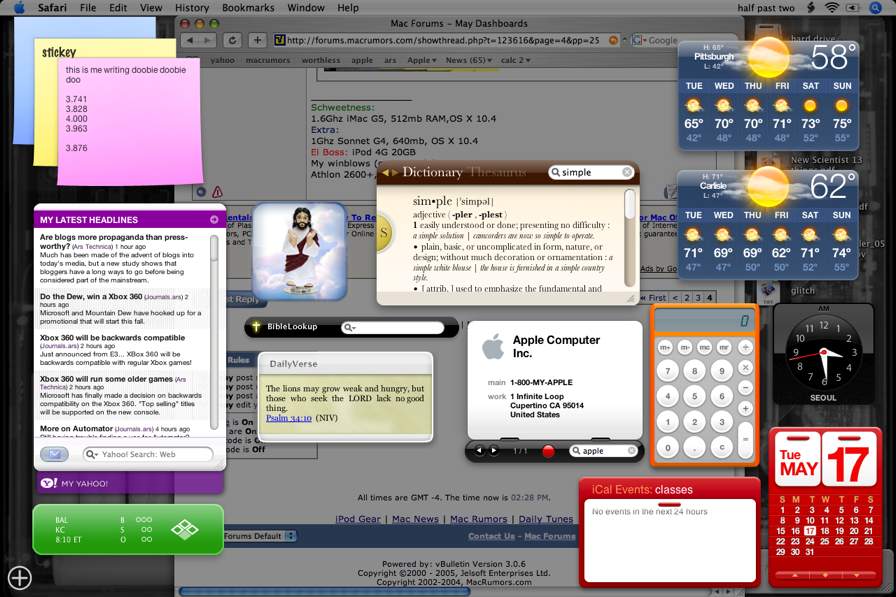Open the Mac News footer link
The width and height of the screenshot is (896, 597).
[x=415, y=519]
